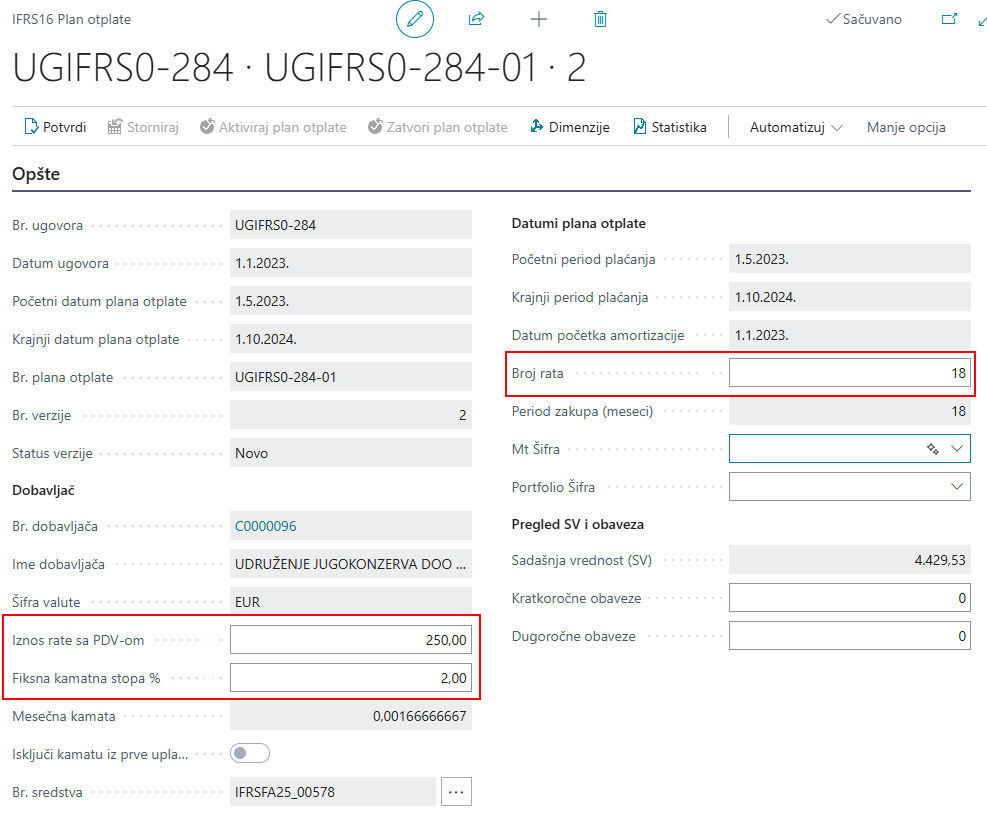Viewport: 987px width, 836px height.
Task: Click the Broj rata input field
Action: point(850,373)
